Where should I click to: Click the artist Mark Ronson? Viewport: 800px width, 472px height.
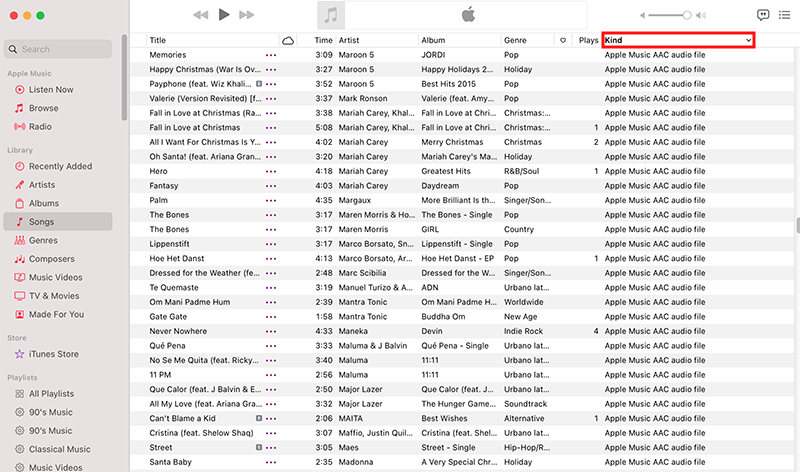[363, 98]
